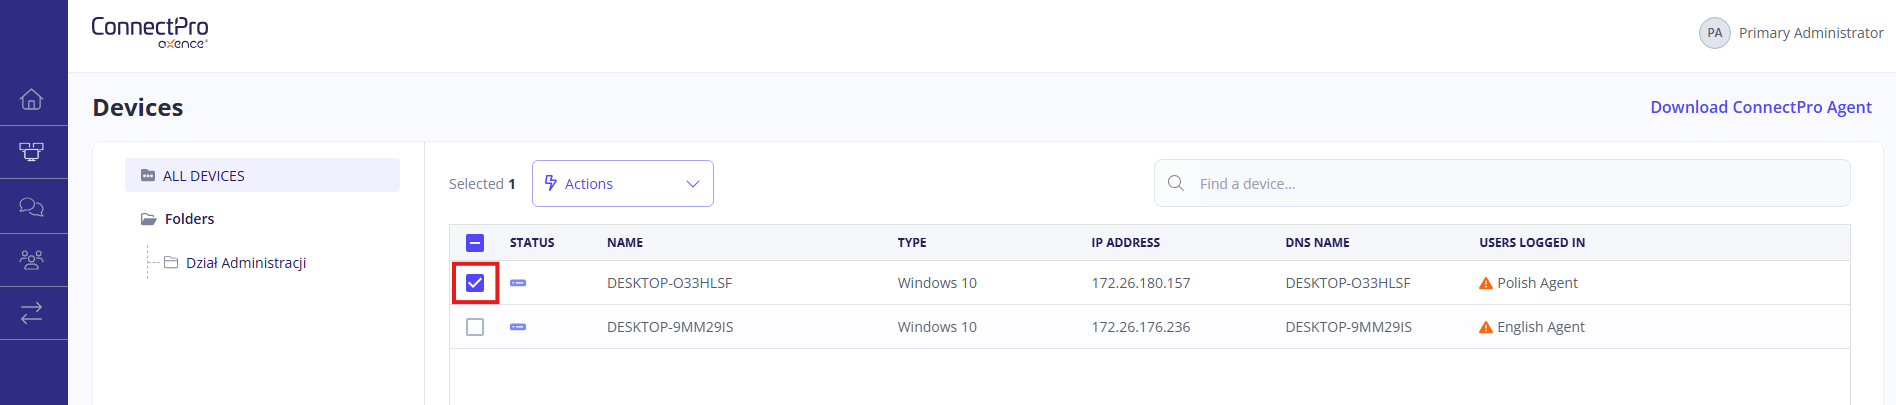Uncheck the DESKTOP-O33HLSF row checkbox

tap(475, 283)
